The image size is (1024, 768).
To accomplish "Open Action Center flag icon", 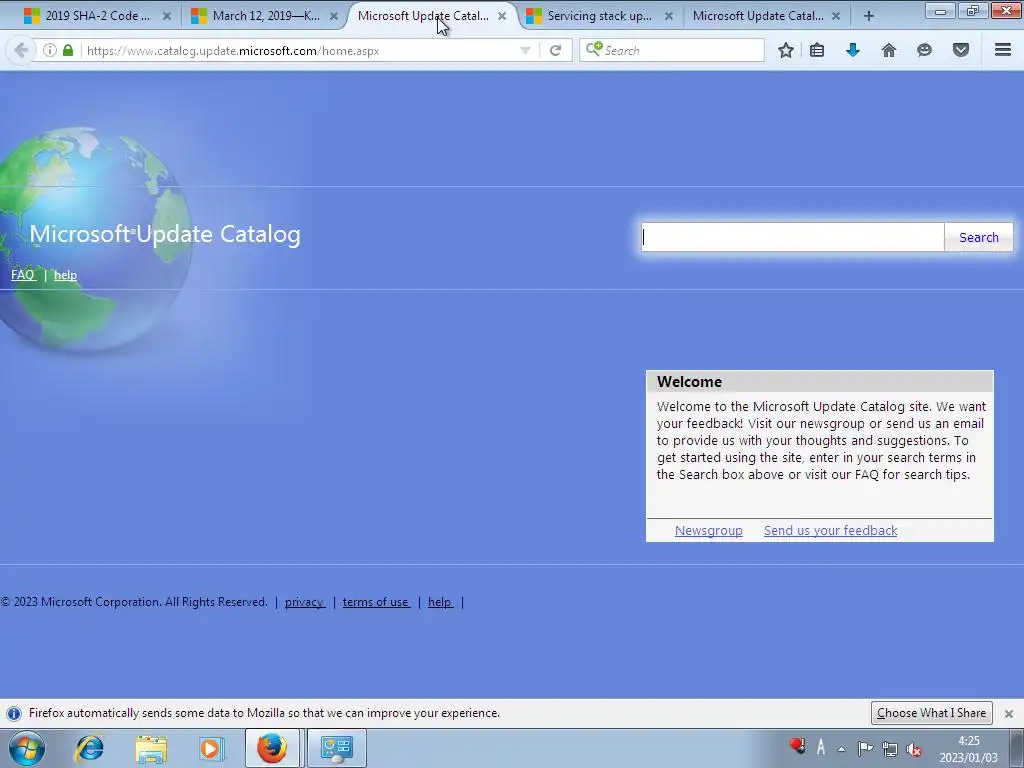I will point(865,748).
